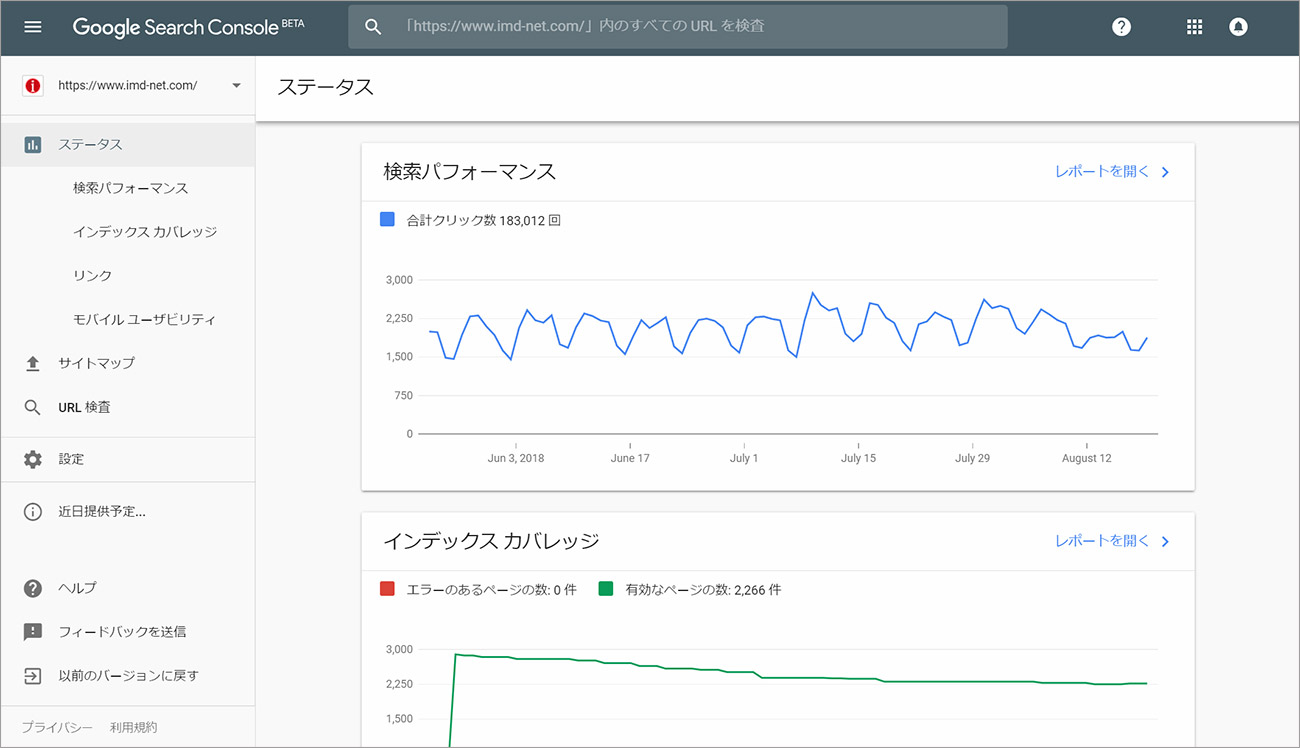Image resolution: width=1300 pixels, height=748 pixels.
Task: Click August 12 axis label
Action: click(1086, 458)
